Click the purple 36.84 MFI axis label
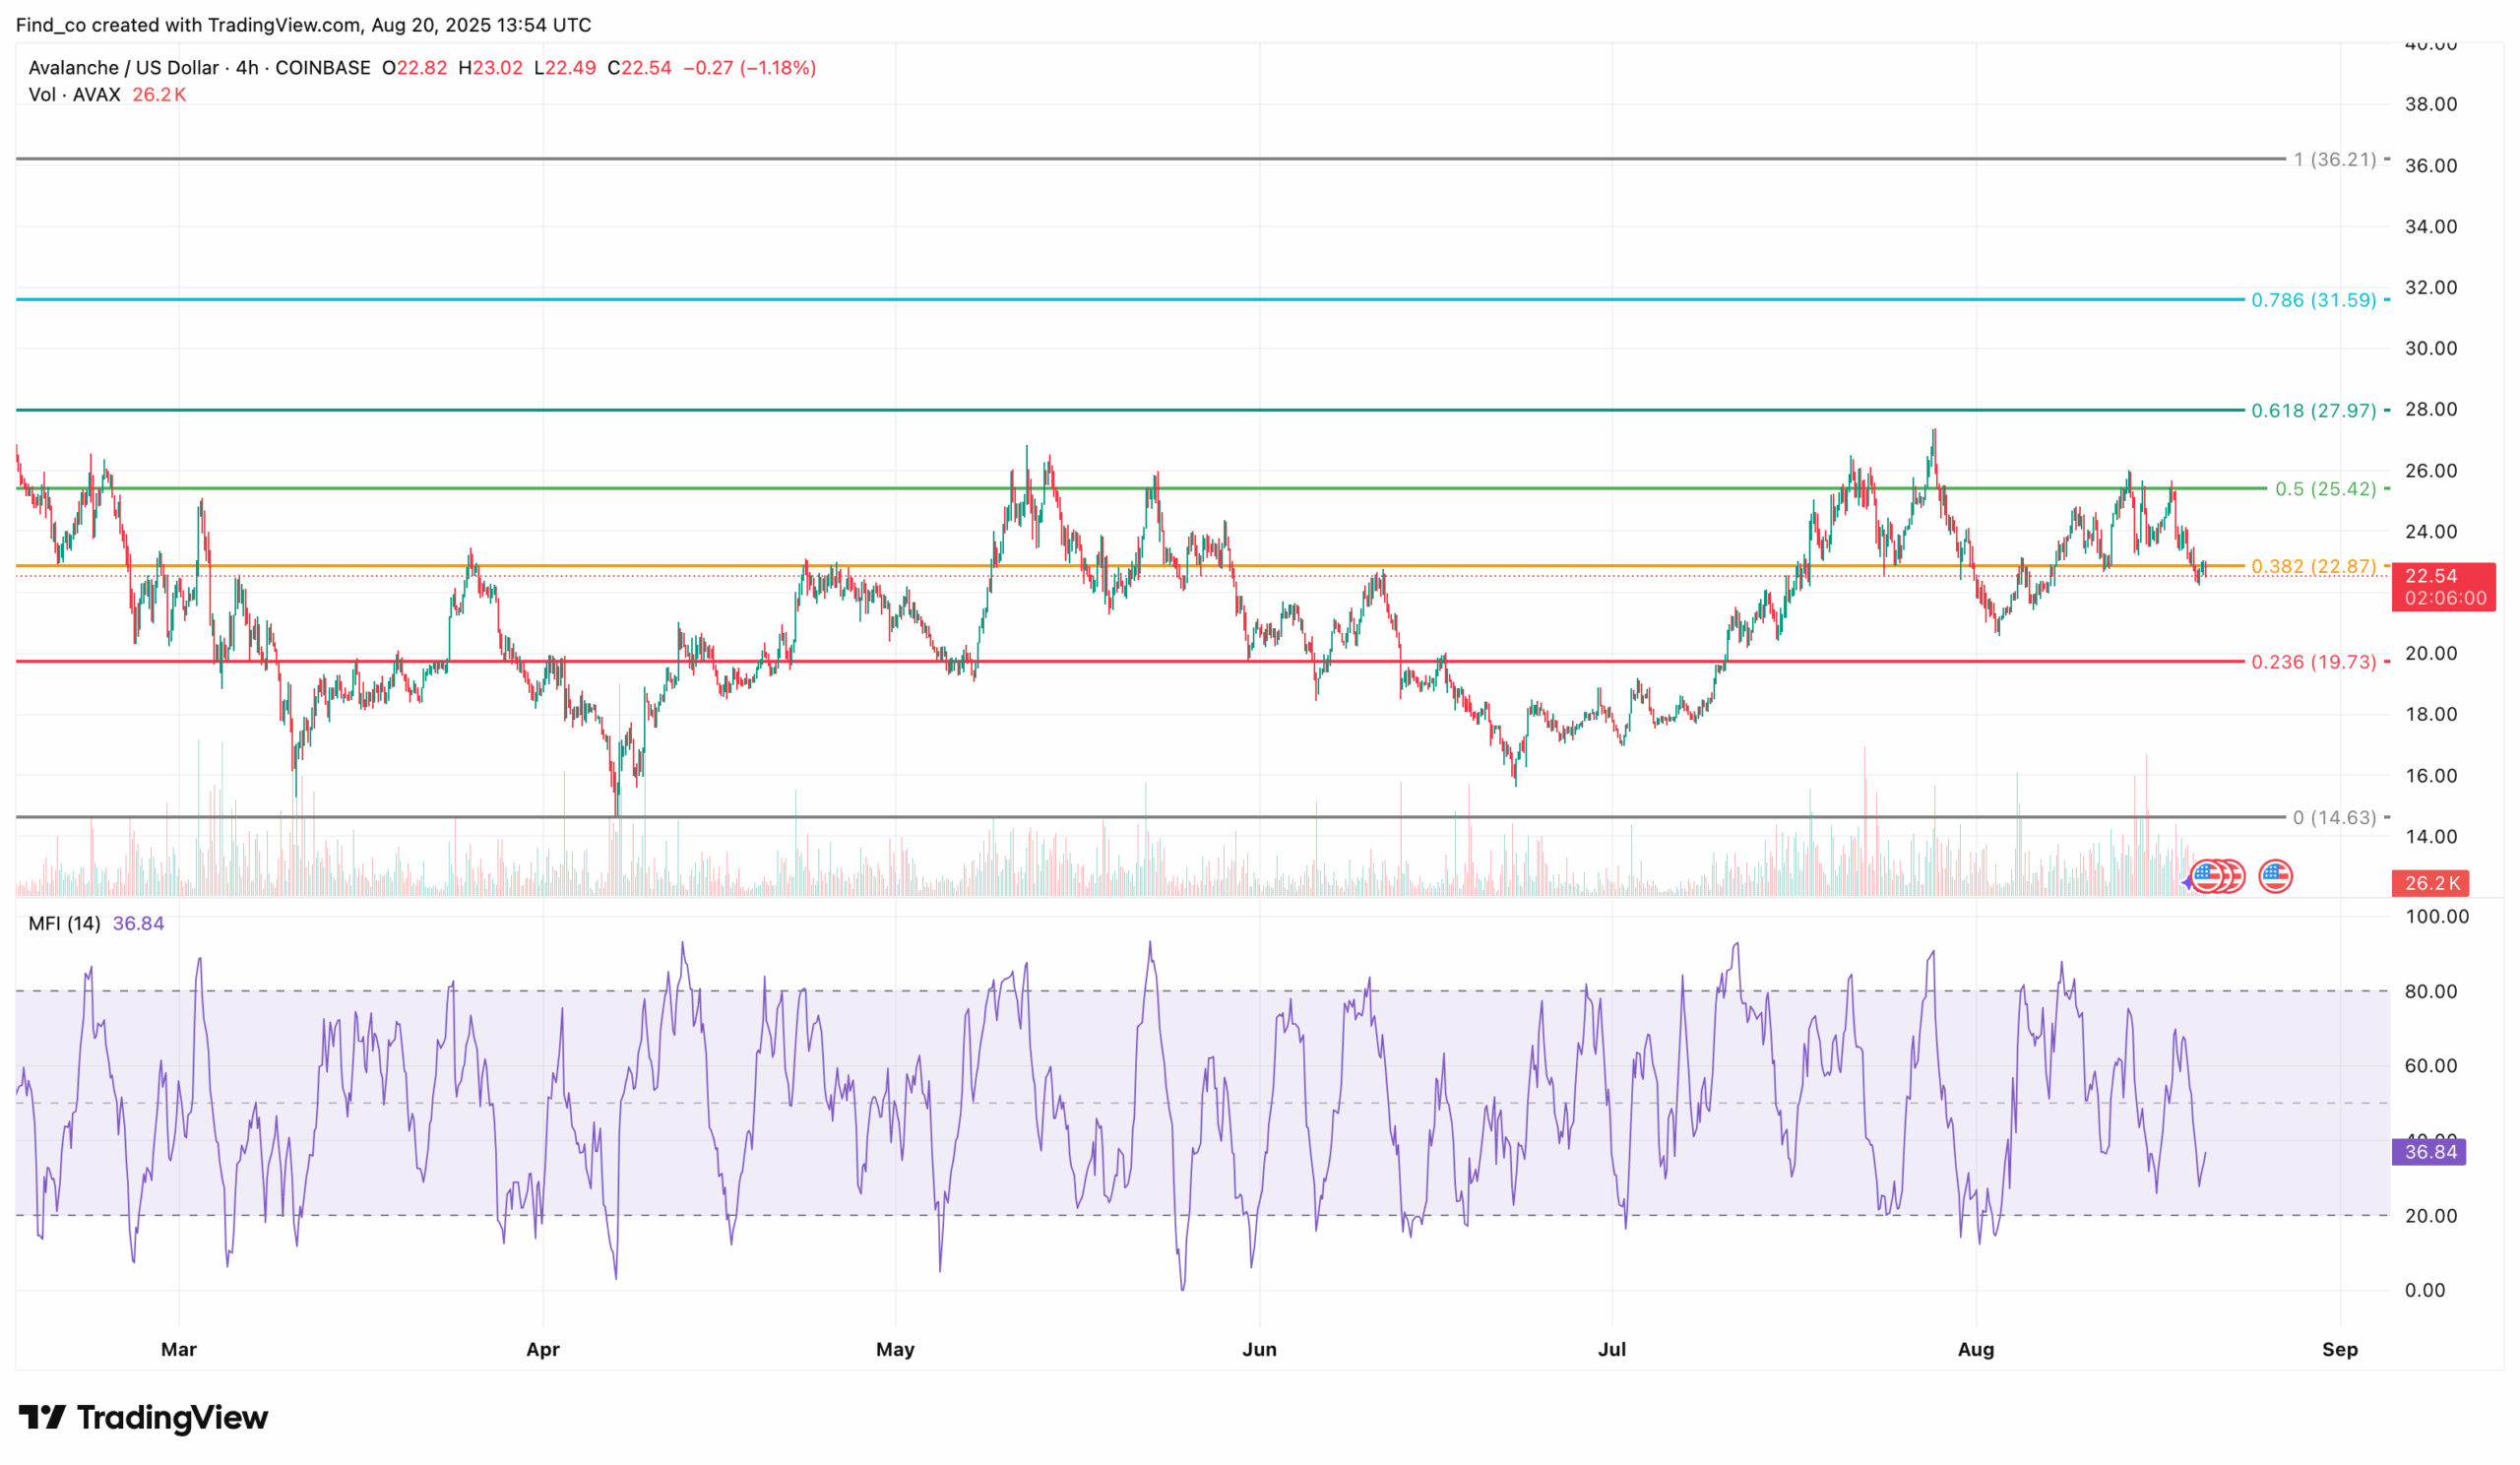 pyautogui.click(x=2429, y=1152)
